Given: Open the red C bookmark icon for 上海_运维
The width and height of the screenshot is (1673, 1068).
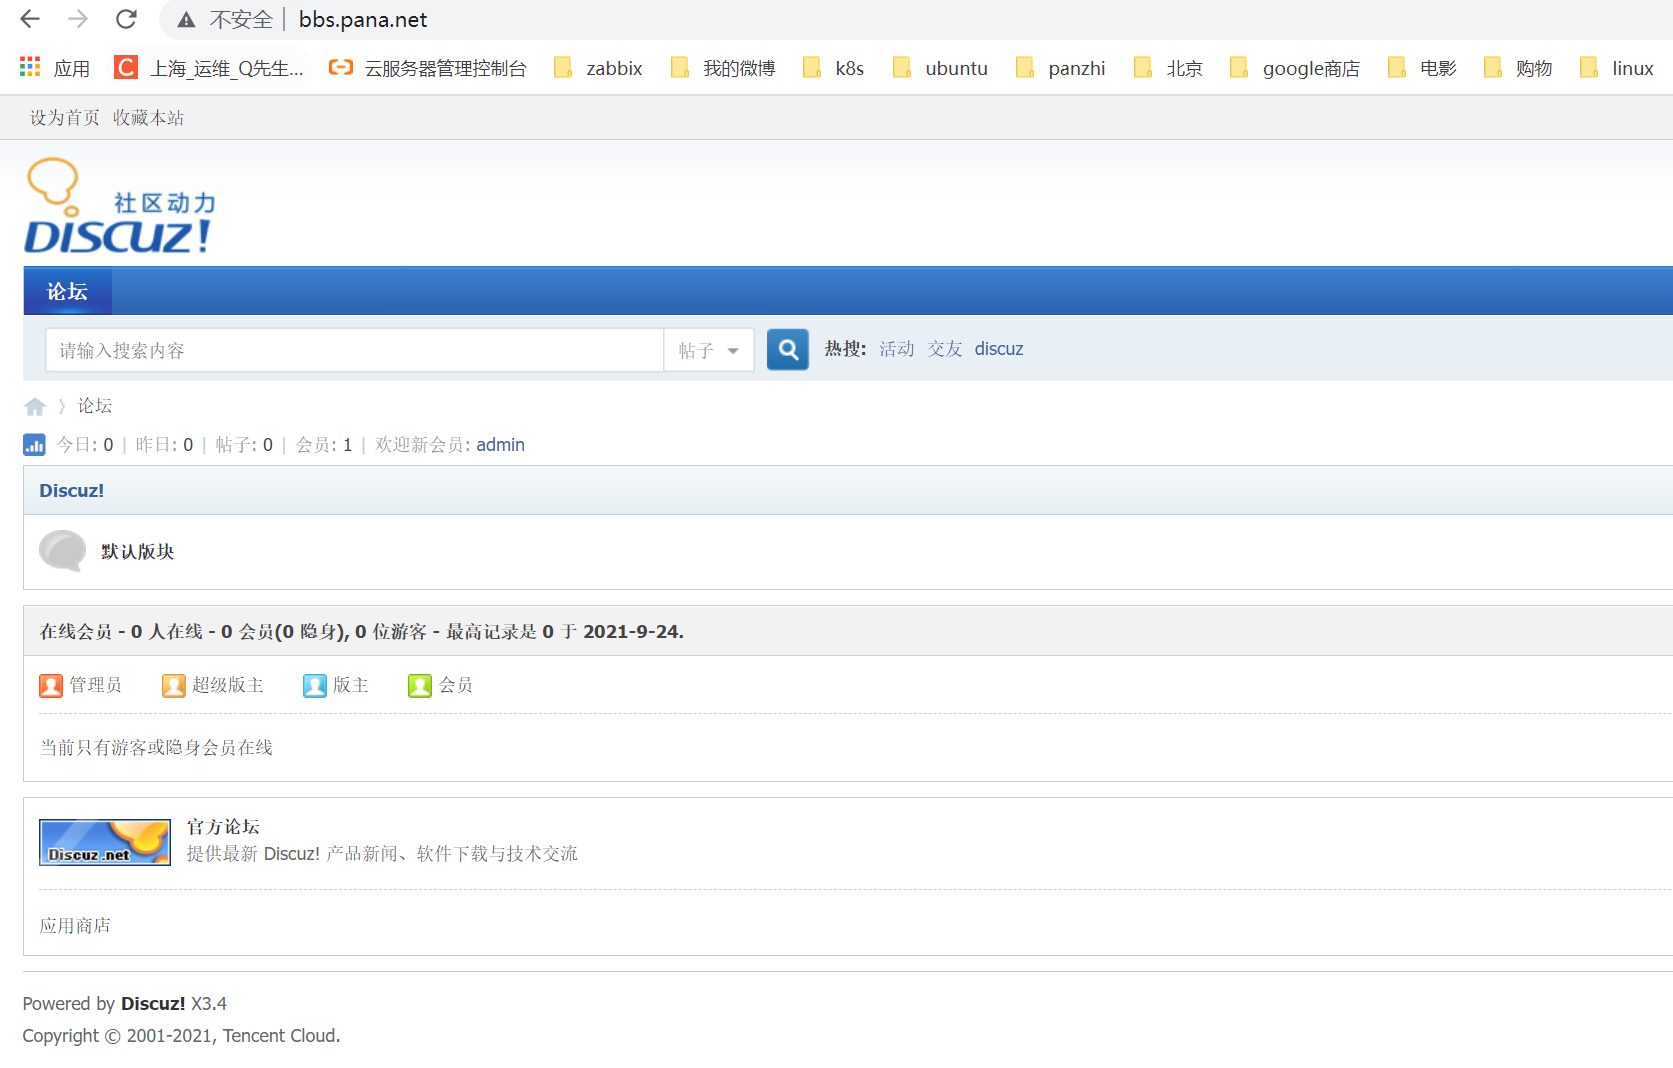Looking at the screenshot, I should pyautogui.click(x=126, y=67).
